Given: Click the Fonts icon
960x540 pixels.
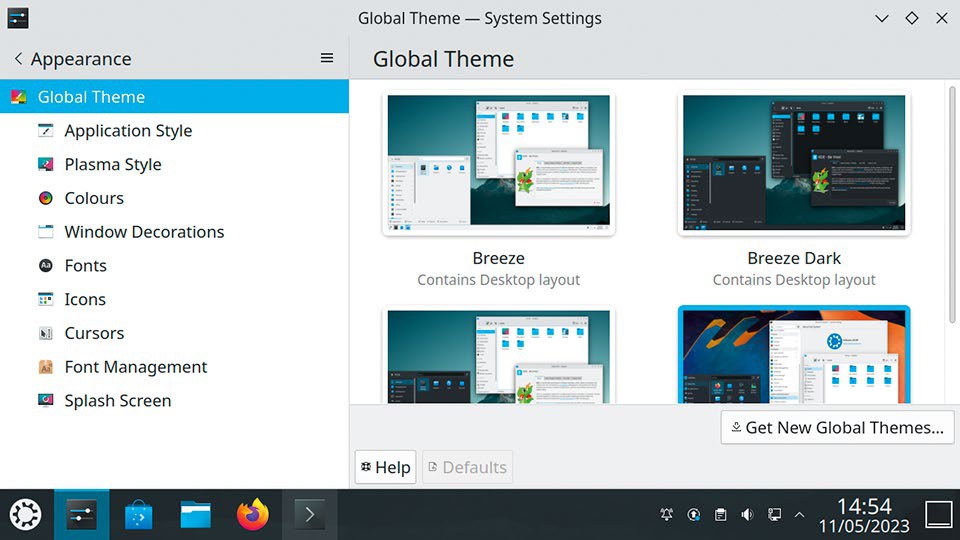Looking at the screenshot, I should point(46,265).
